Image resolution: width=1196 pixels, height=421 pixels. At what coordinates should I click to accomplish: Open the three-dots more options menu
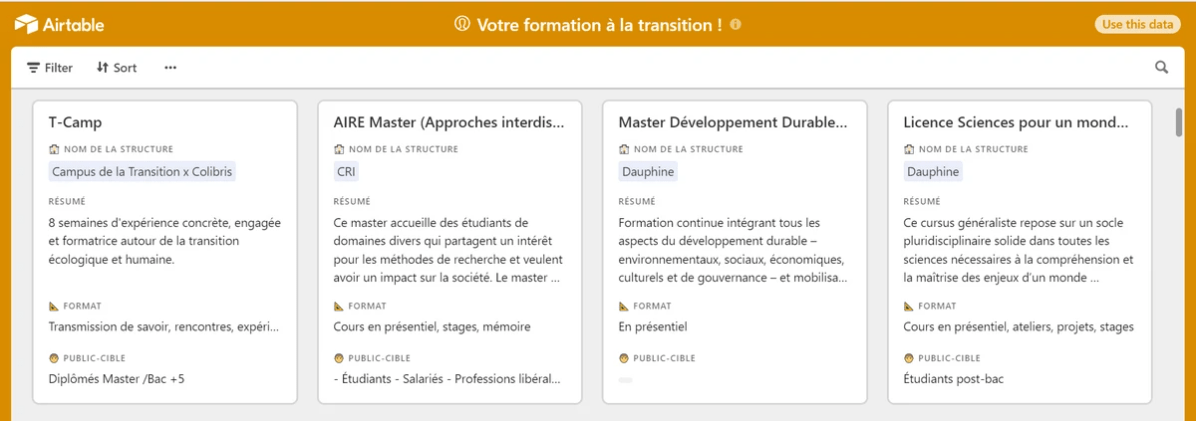tap(170, 68)
